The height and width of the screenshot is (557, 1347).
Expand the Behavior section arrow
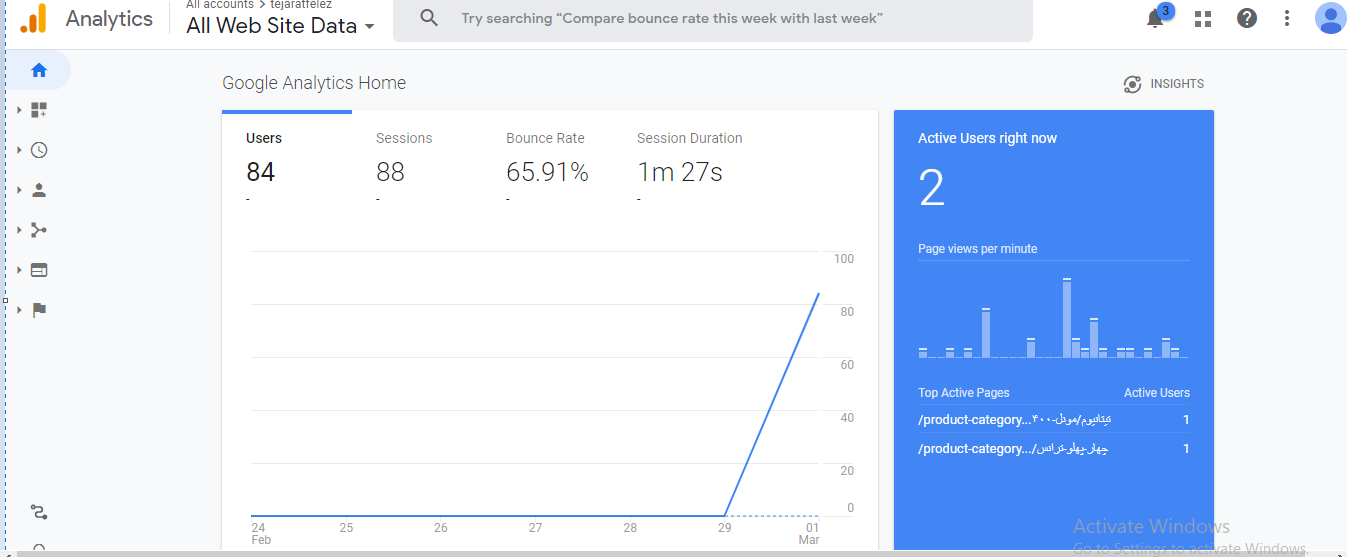(x=19, y=270)
